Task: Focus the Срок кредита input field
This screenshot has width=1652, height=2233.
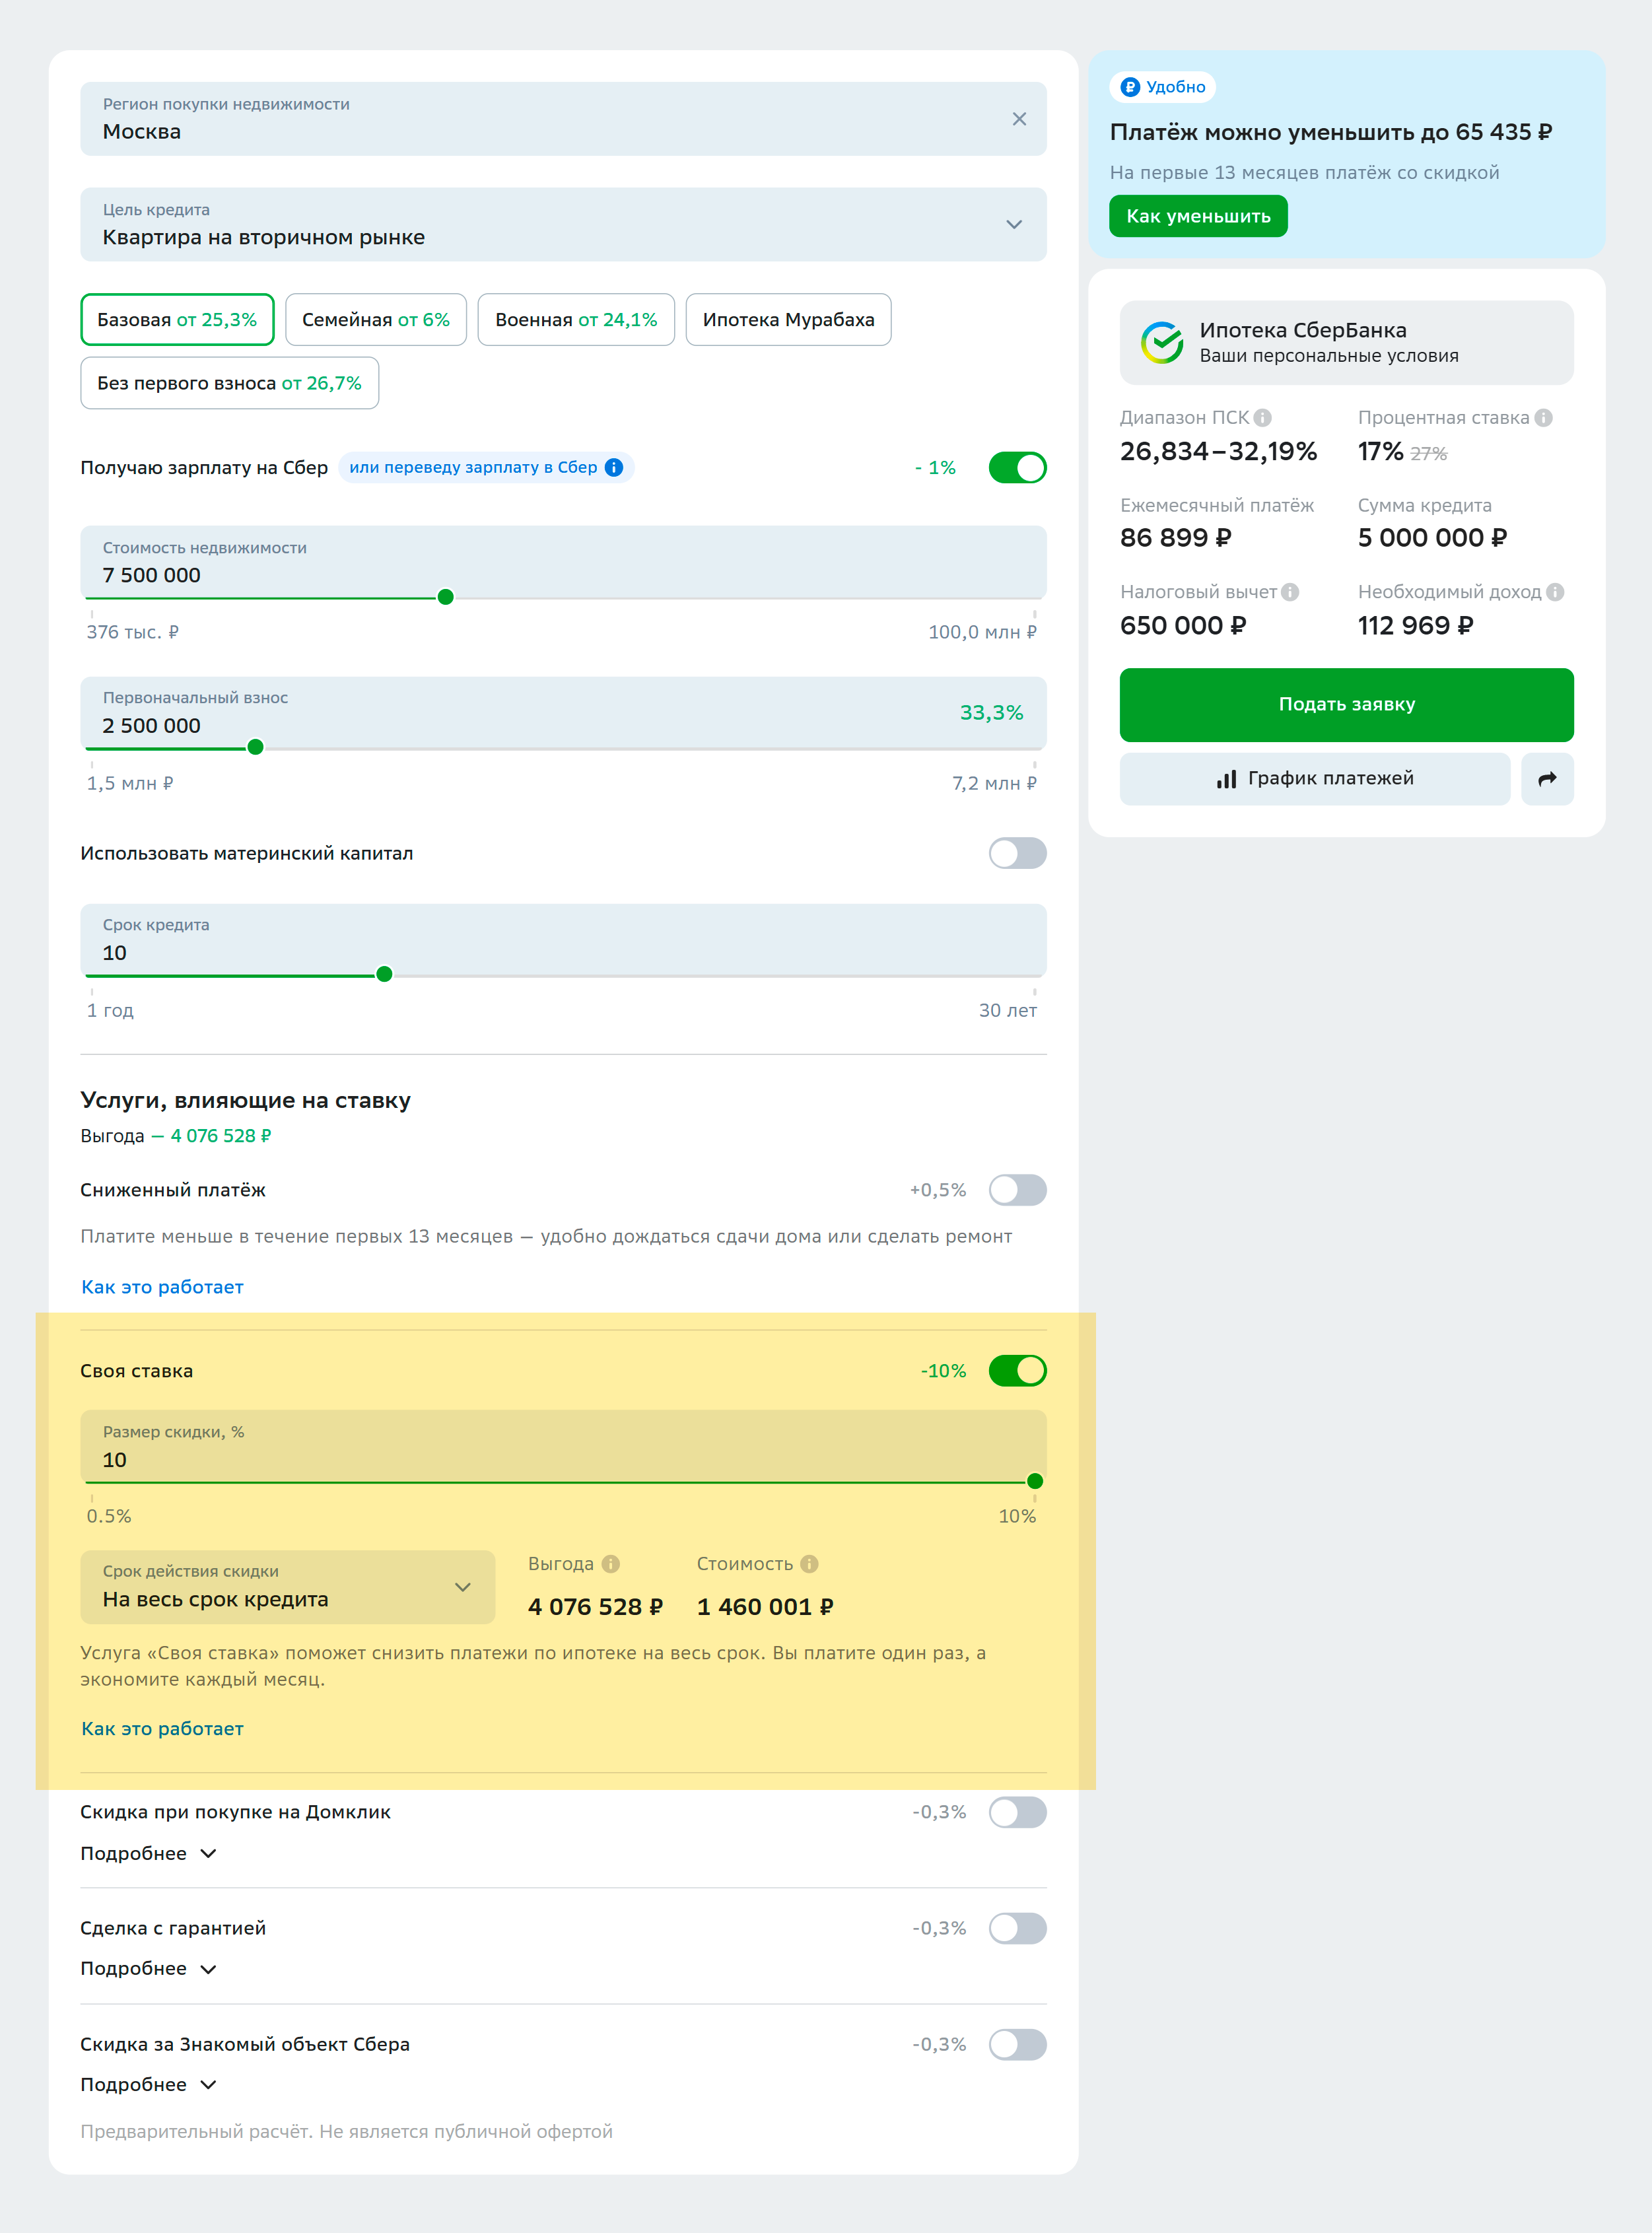Action: click(x=563, y=940)
